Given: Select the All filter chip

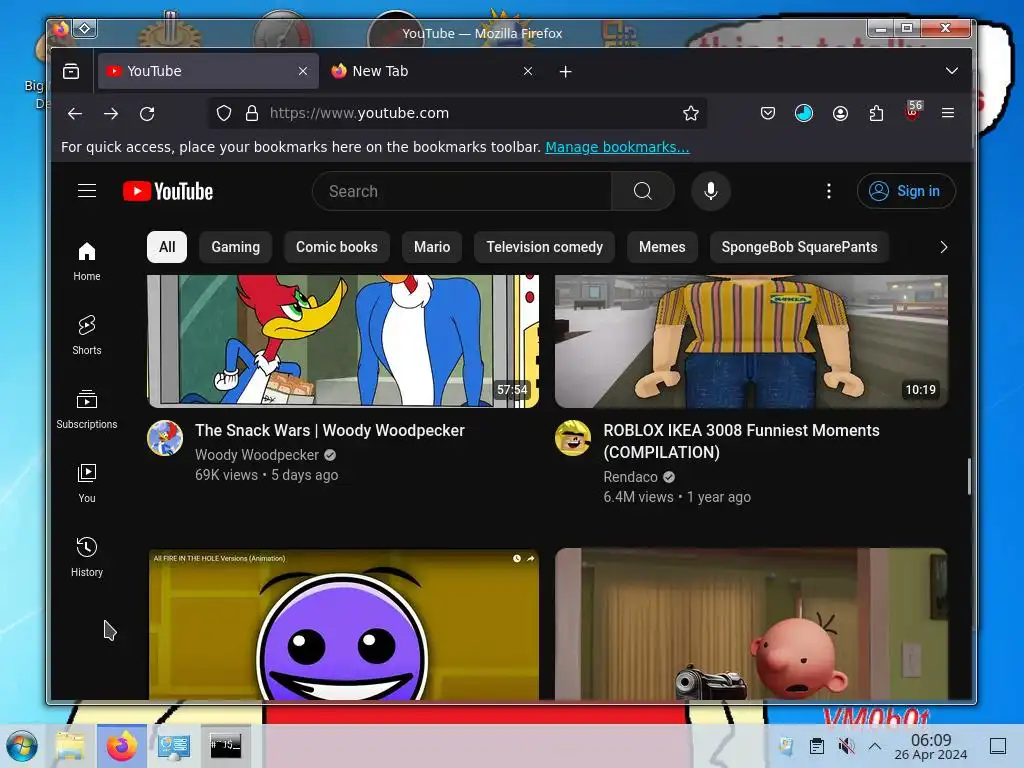Looking at the screenshot, I should [167, 247].
